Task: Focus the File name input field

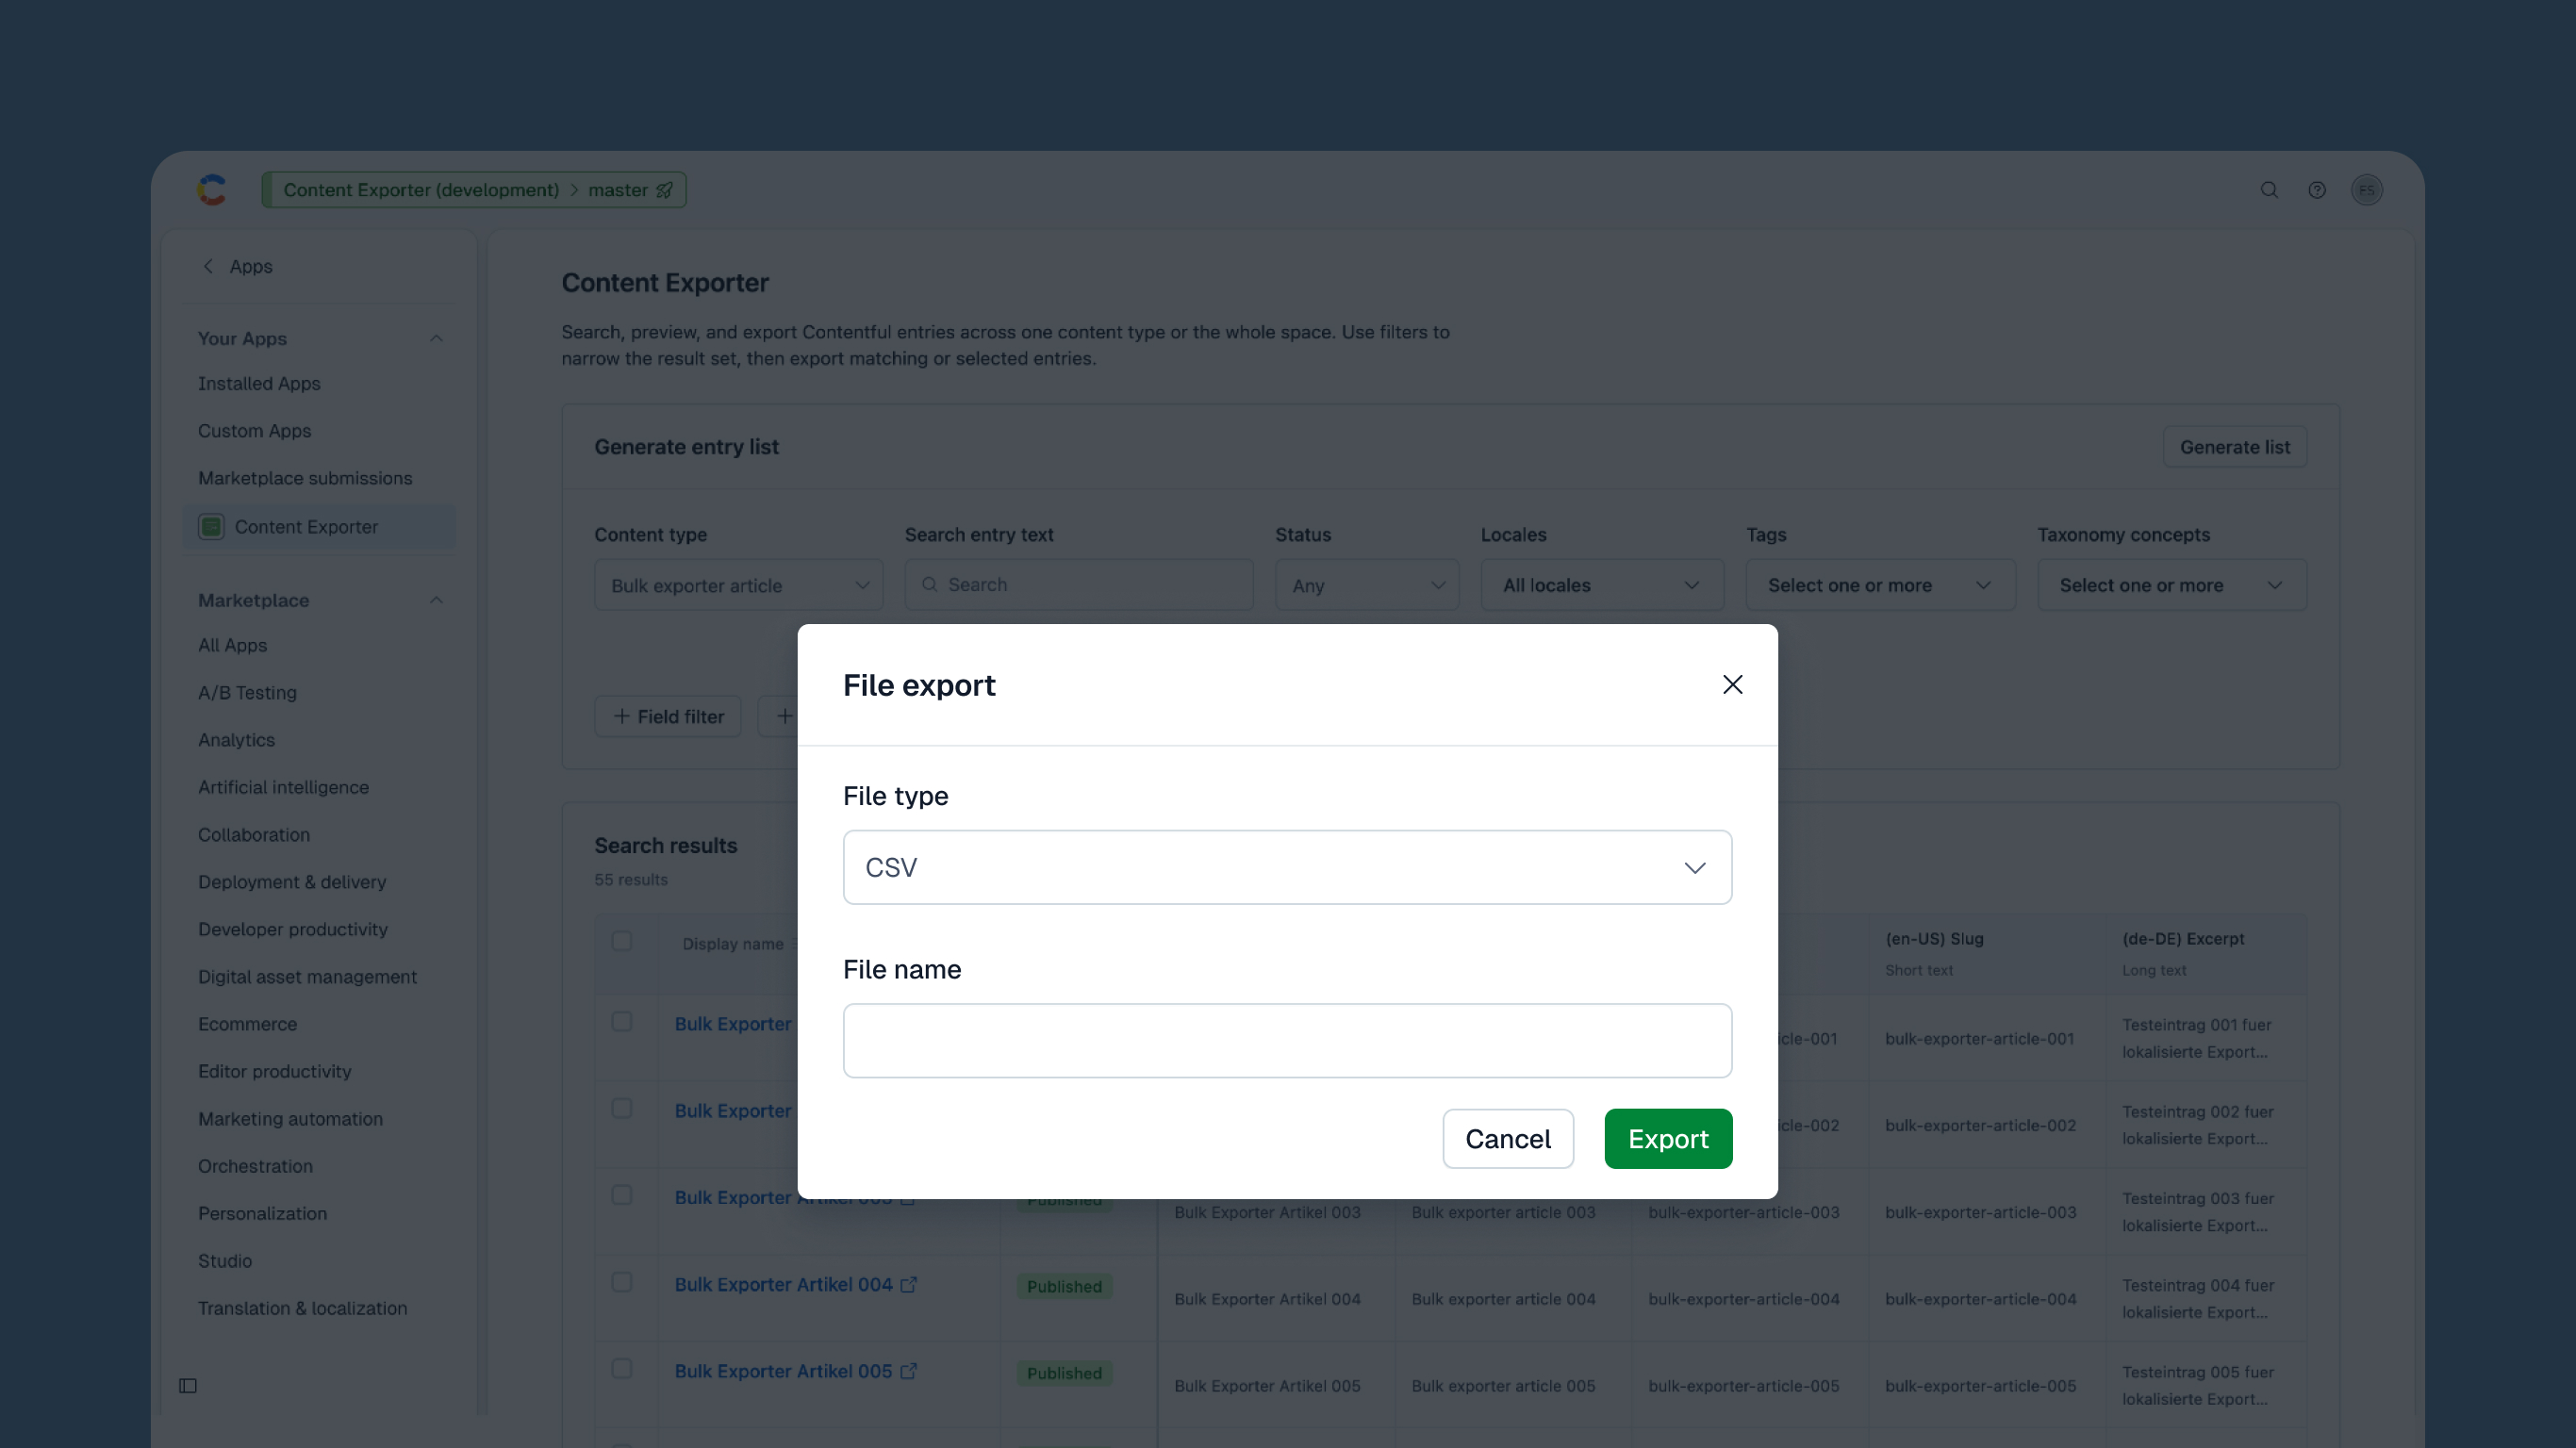Action: click(x=1287, y=1040)
